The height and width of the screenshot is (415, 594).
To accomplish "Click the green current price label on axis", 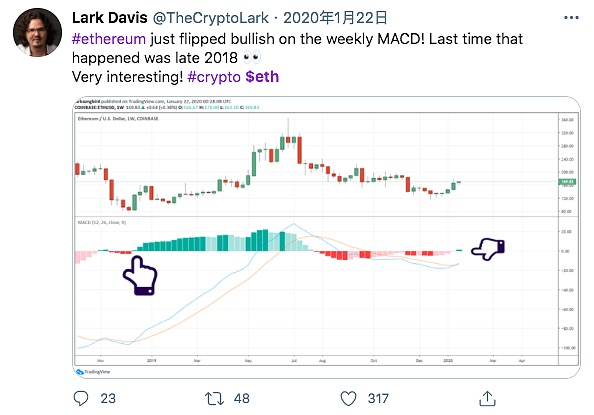I will click(x=567, y=182).
